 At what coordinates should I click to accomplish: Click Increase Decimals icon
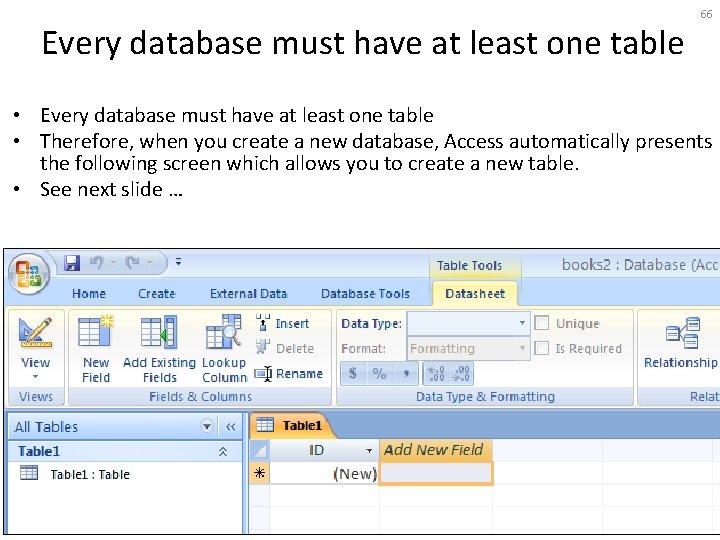coord(435,373)
